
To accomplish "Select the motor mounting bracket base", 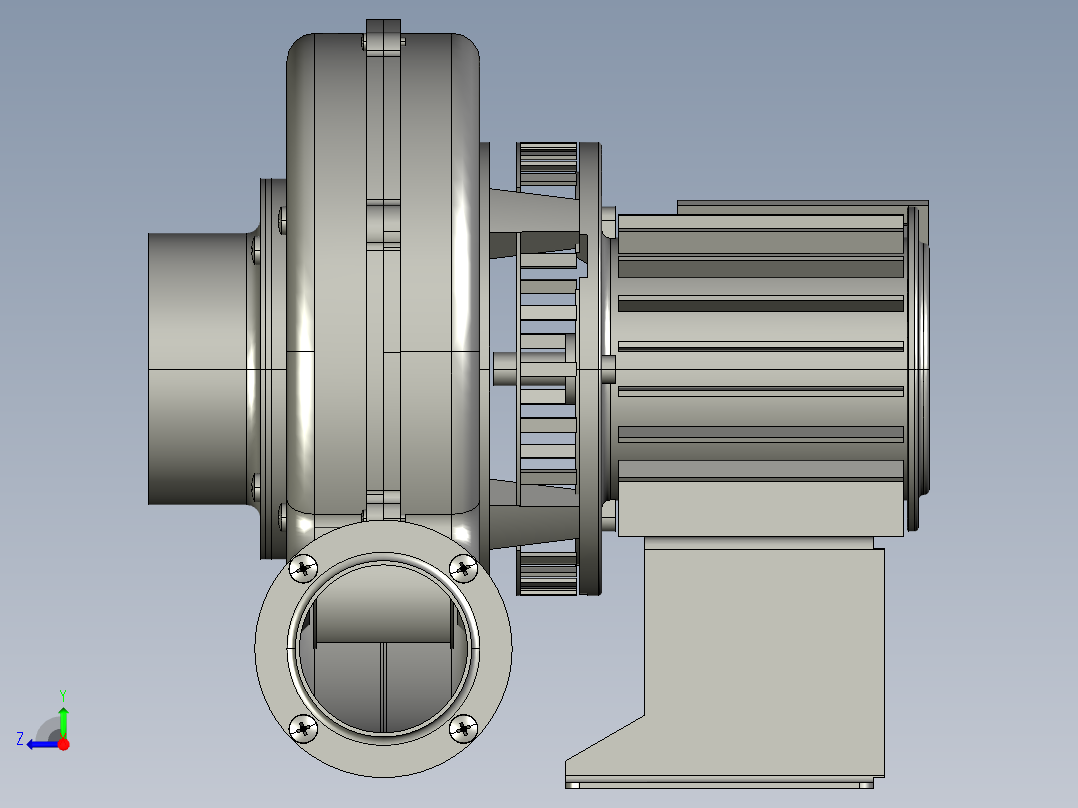I will (726, 664).
